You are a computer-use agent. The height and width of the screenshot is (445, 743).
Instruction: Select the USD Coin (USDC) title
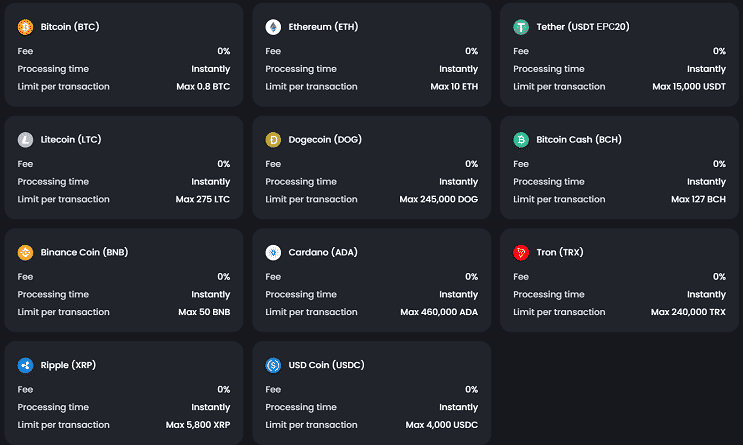(326, 365)
